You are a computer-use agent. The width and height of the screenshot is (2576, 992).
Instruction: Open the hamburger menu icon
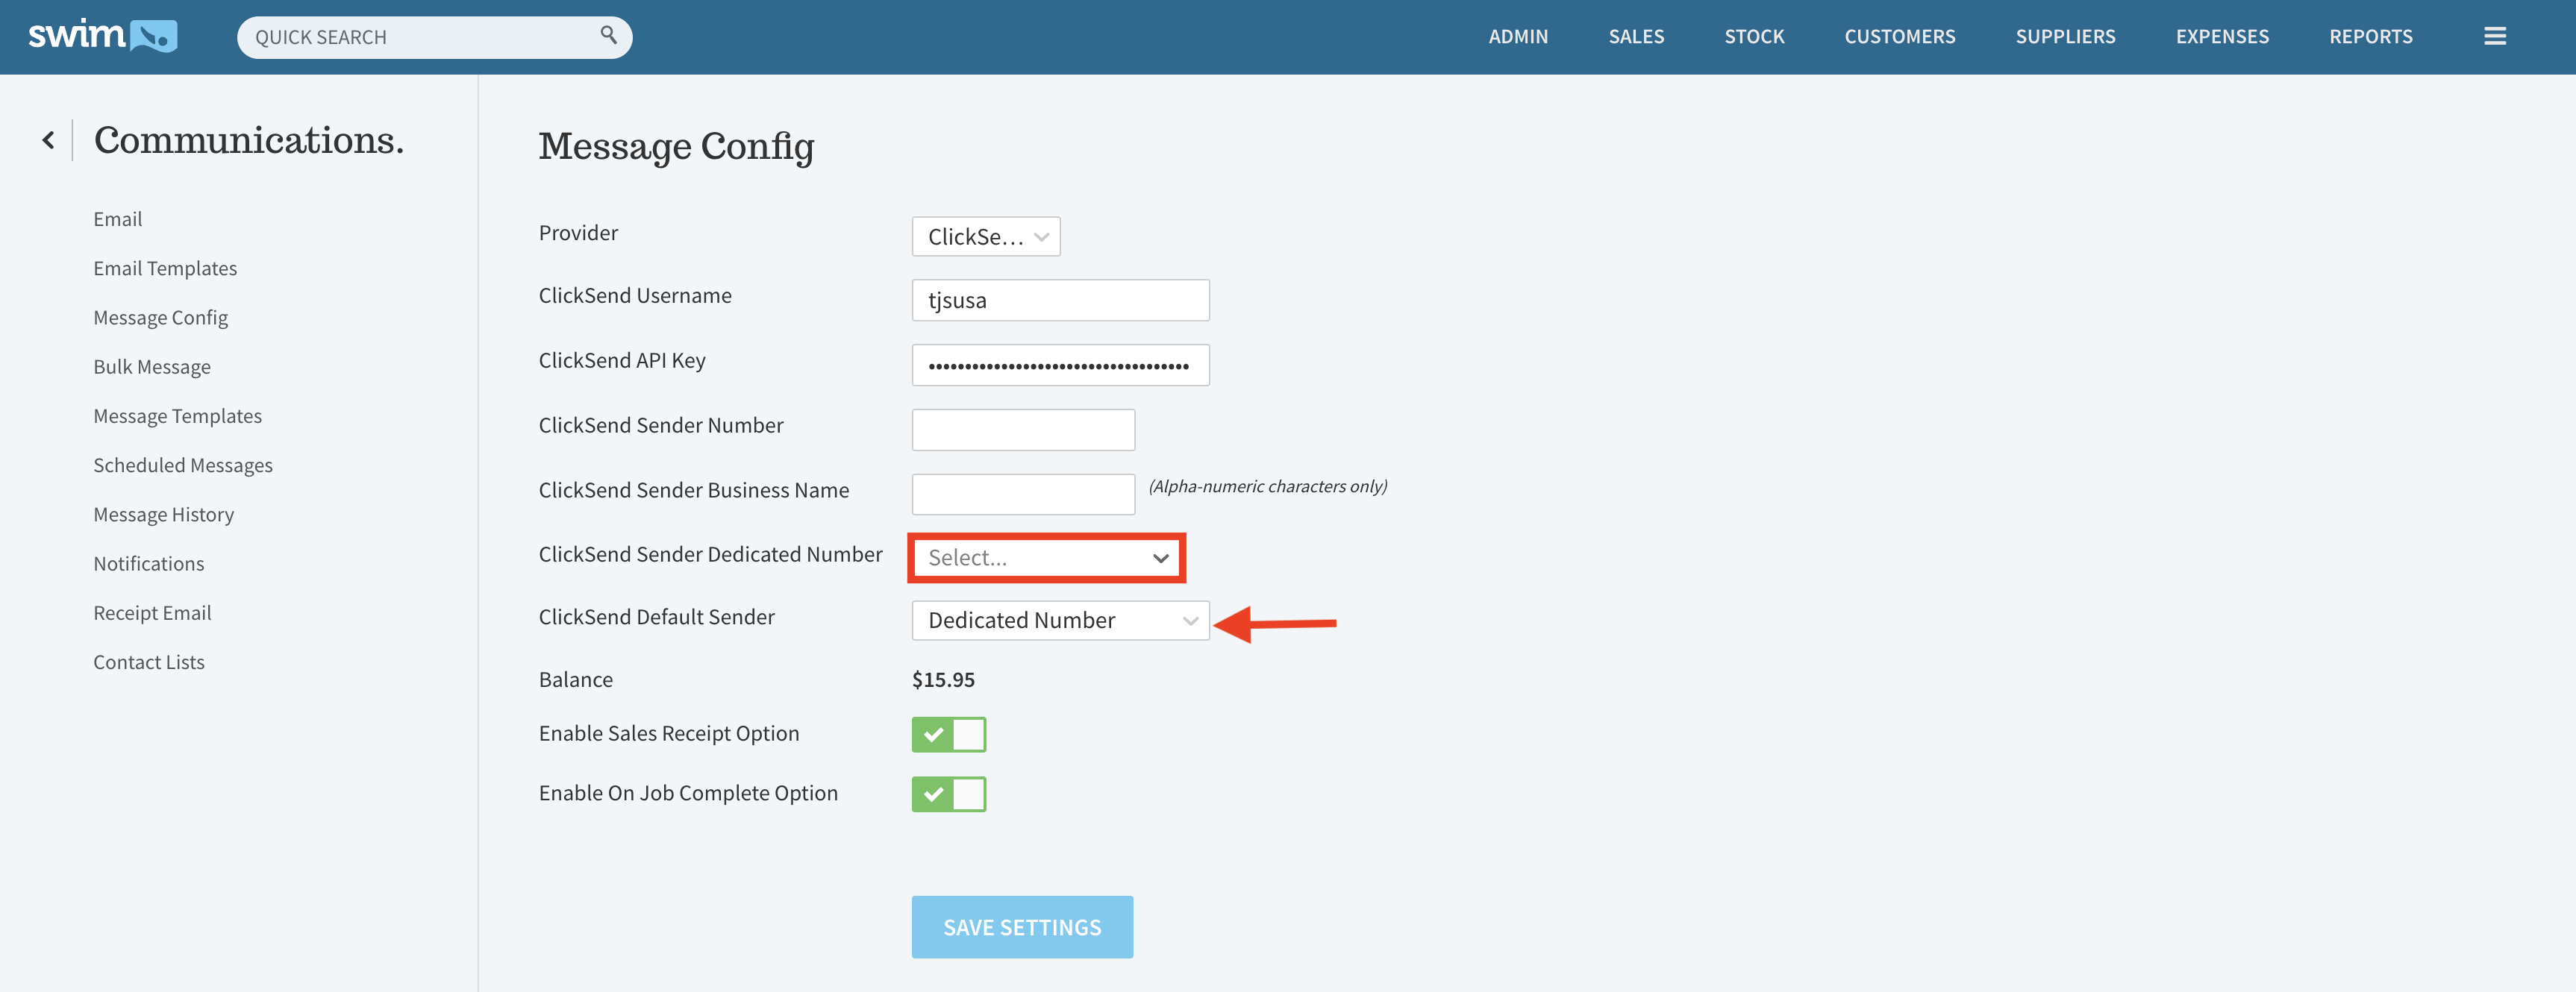pos(2494,36)
